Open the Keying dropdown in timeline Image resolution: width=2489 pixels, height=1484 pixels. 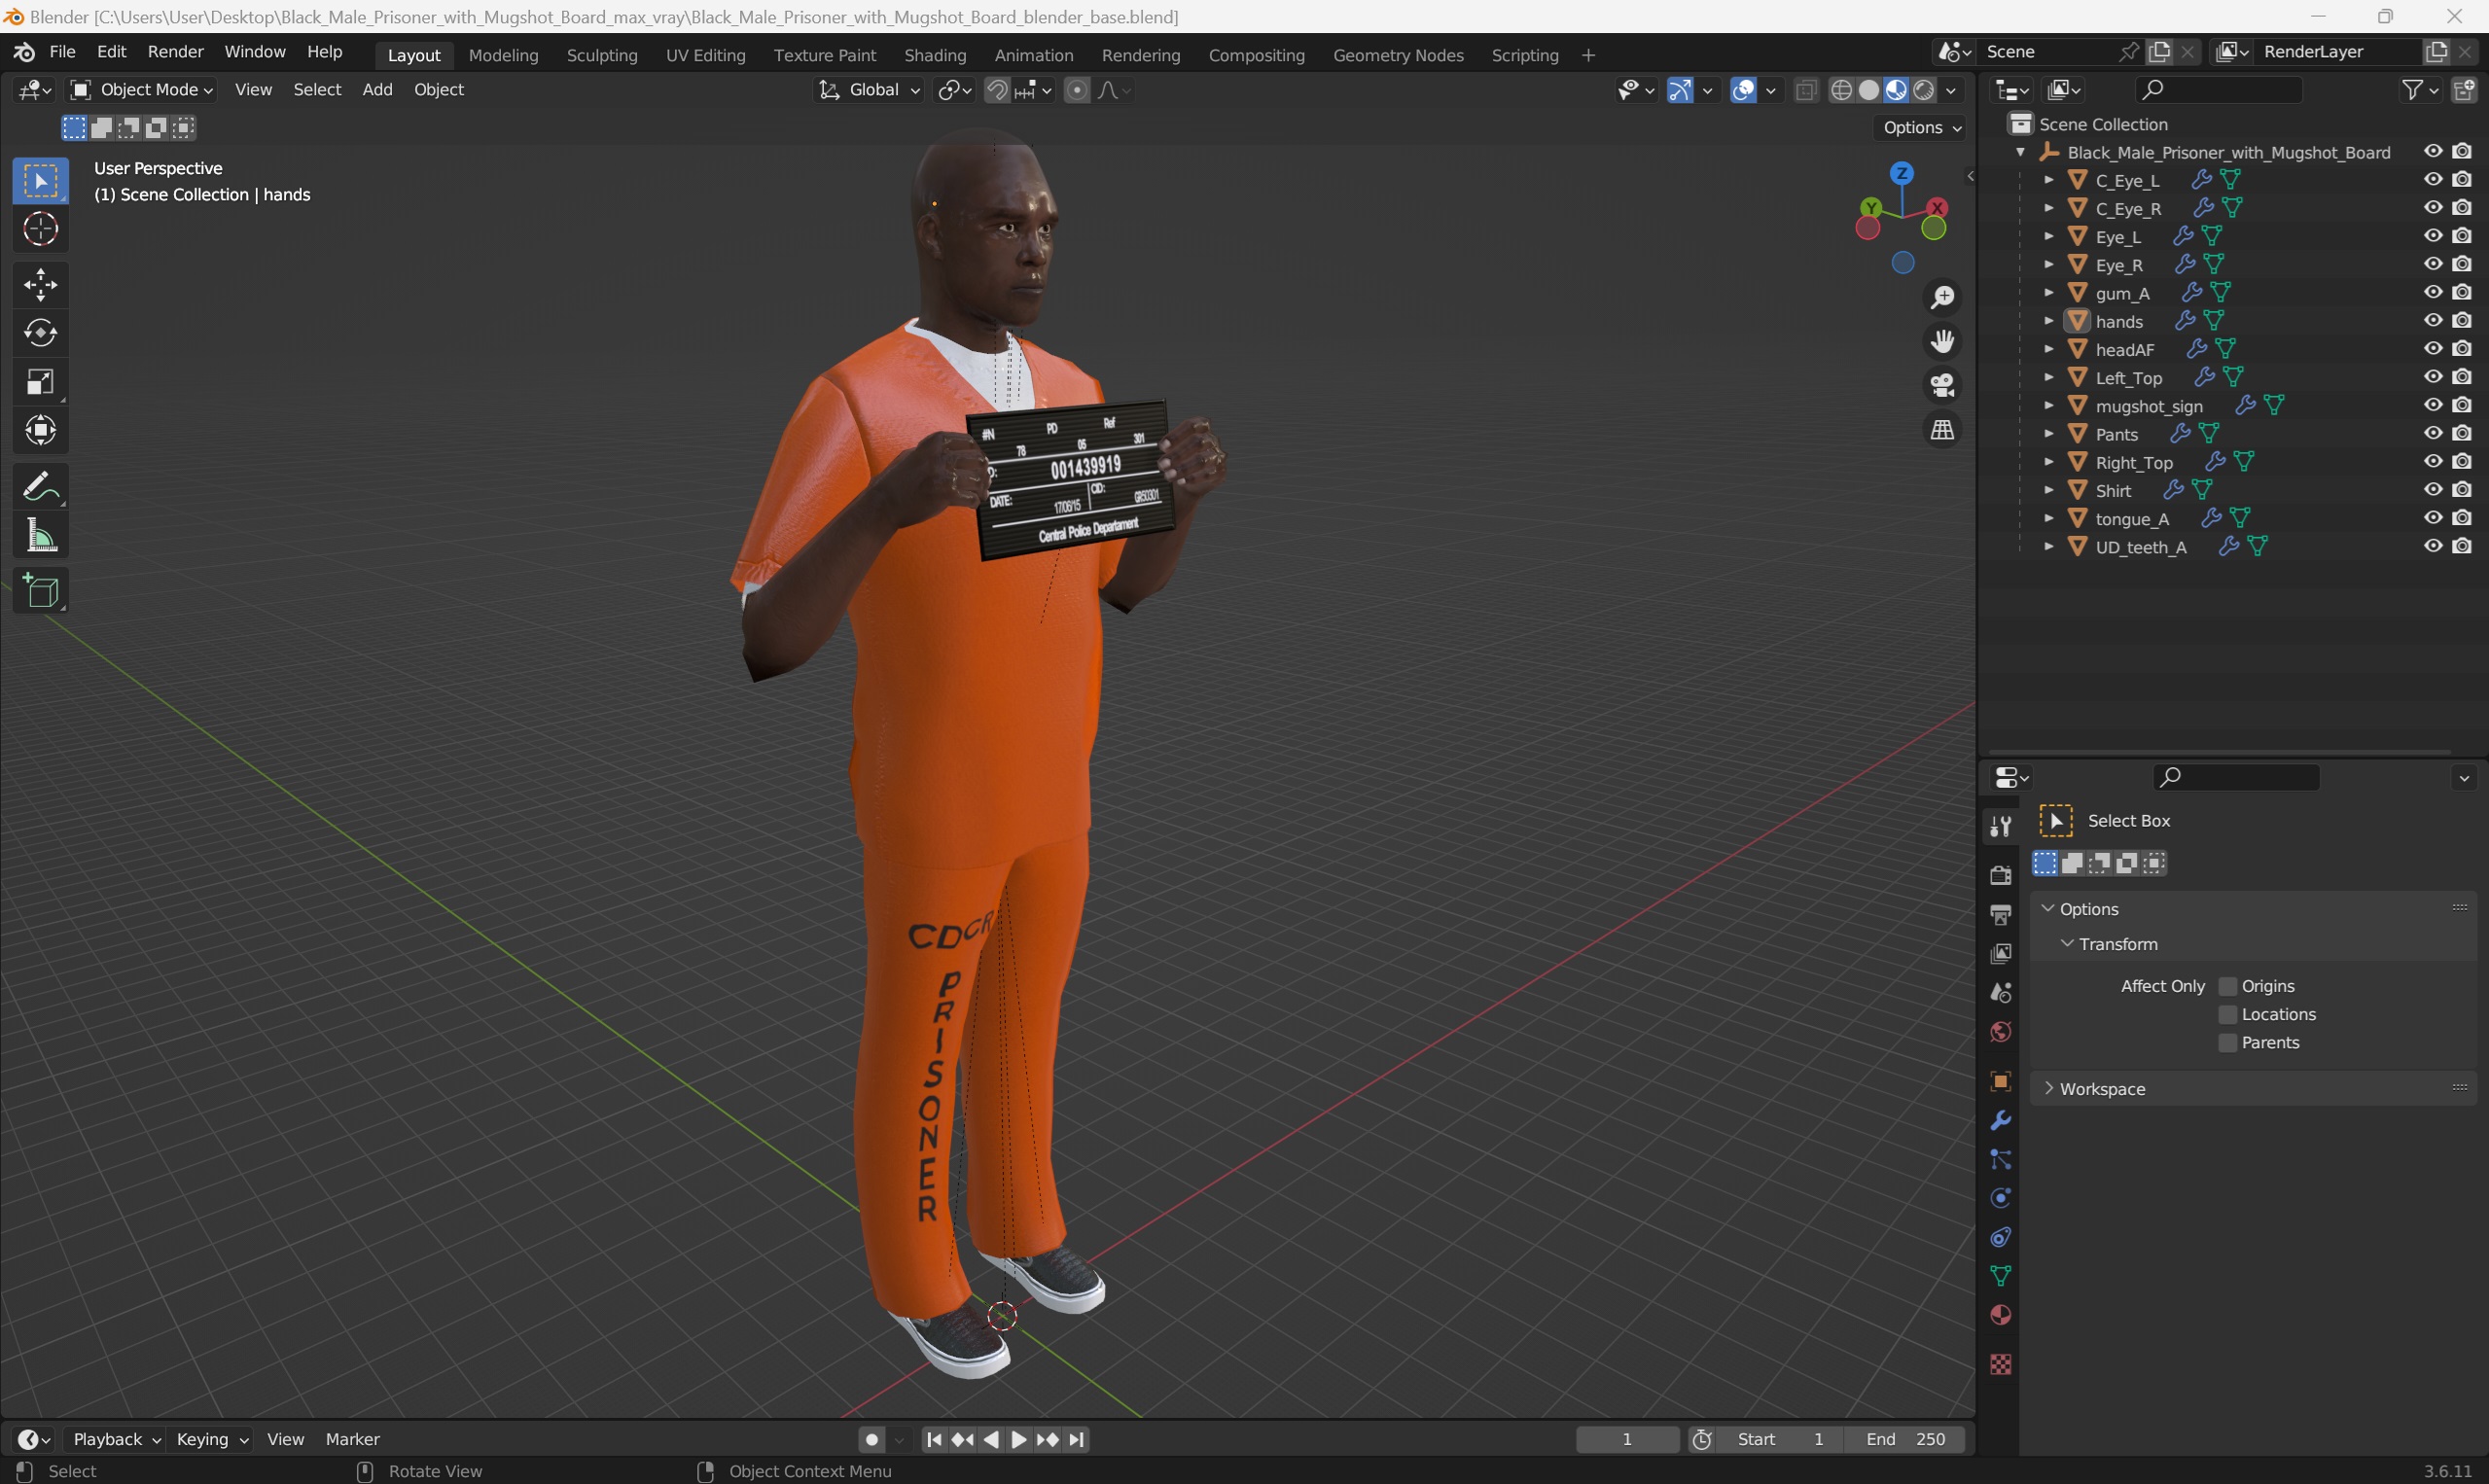(211, 1439)
